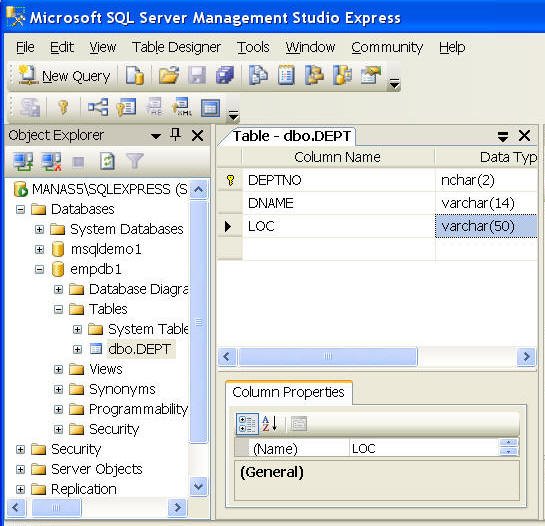
Task: Open the Community menu
Action: [x=387, y=47]
